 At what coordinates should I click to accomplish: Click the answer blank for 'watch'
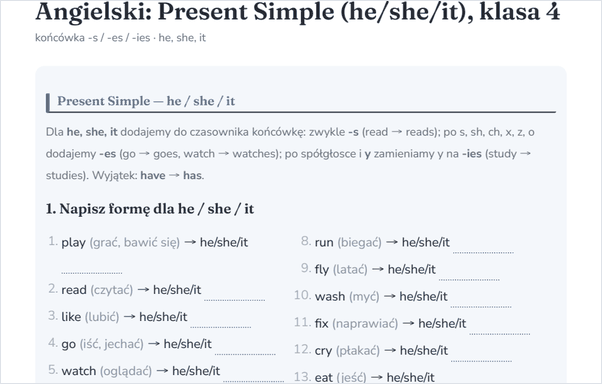pos(254,376)
